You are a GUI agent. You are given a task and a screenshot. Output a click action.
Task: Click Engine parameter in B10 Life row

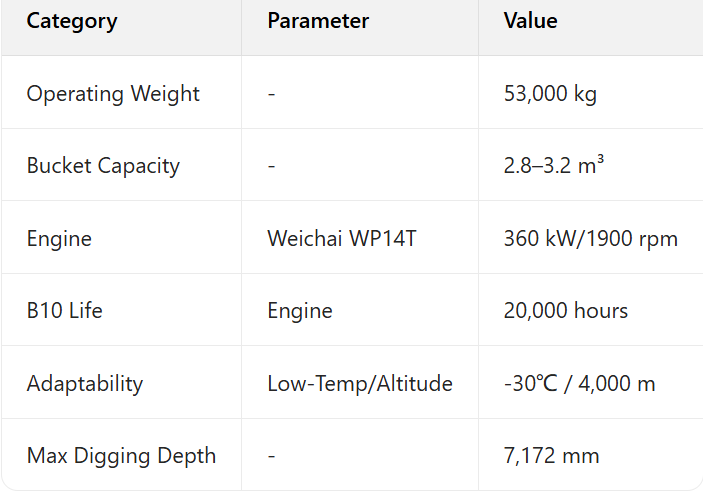click(300, 311)
